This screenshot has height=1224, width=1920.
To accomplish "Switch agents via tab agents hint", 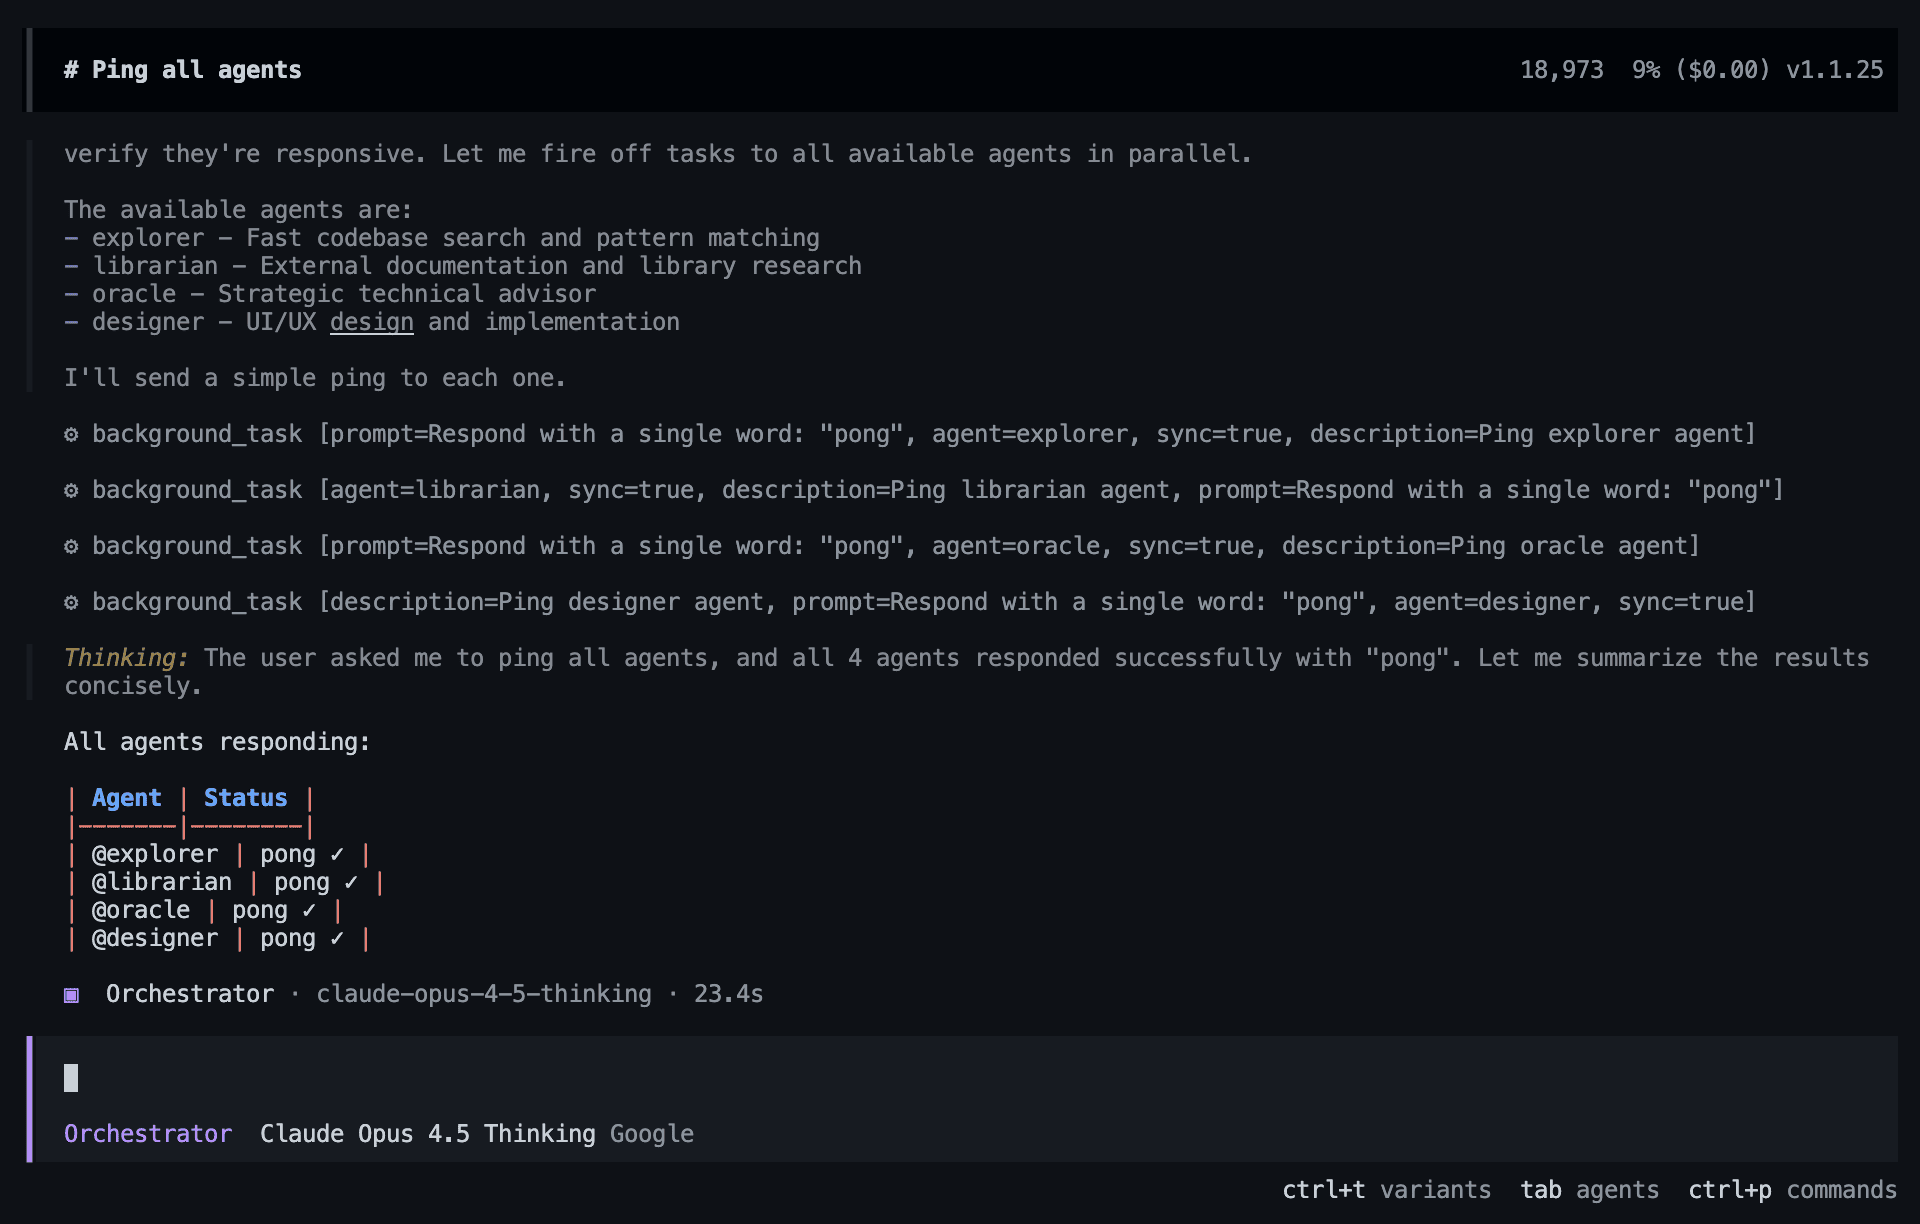I will (x=1589, y=1190).
